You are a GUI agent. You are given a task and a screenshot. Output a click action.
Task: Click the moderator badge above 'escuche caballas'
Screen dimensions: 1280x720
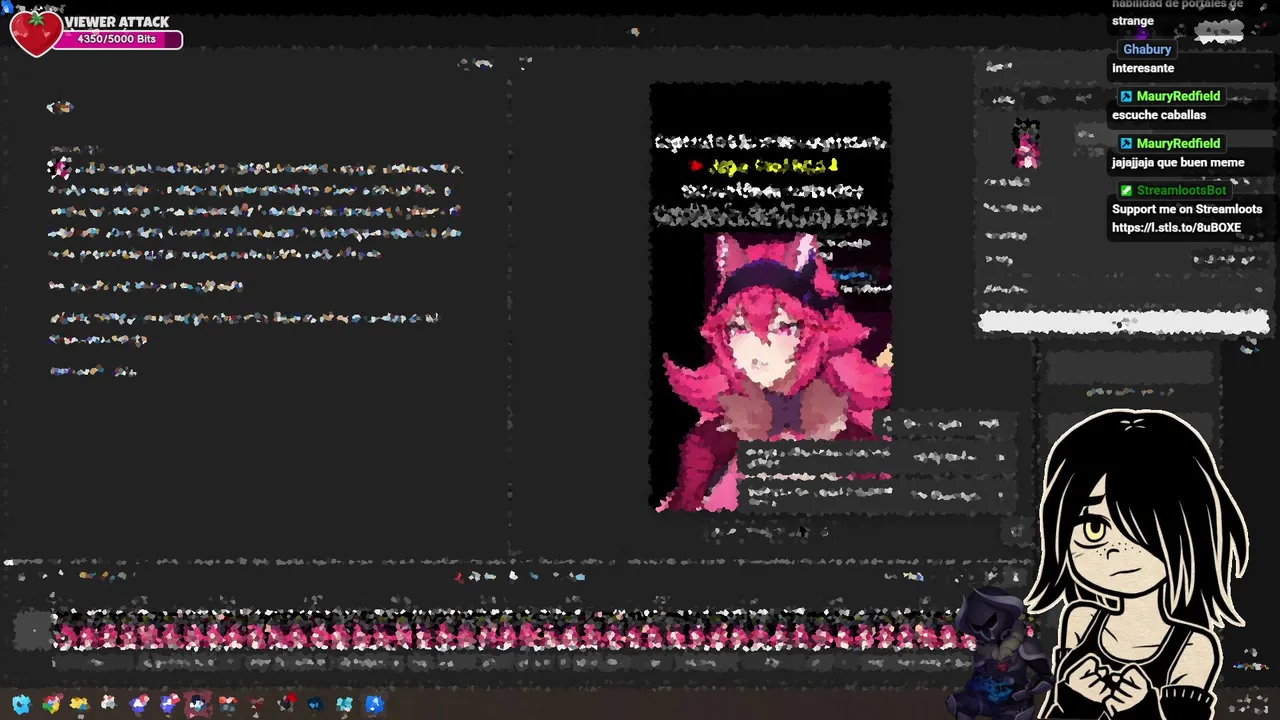click(1126, 96)
